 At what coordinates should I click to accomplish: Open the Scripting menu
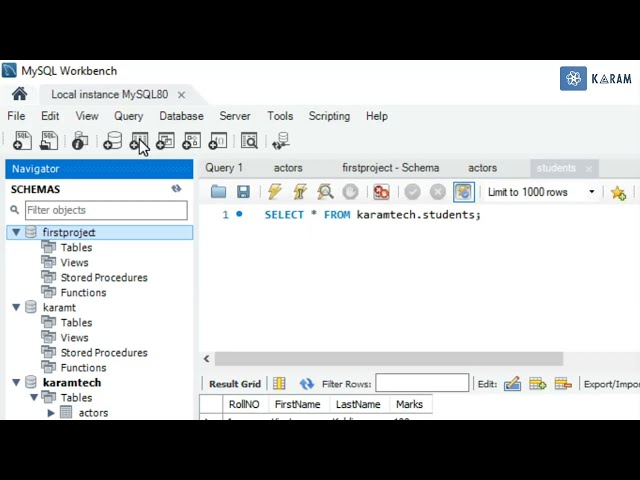[329, 116]
